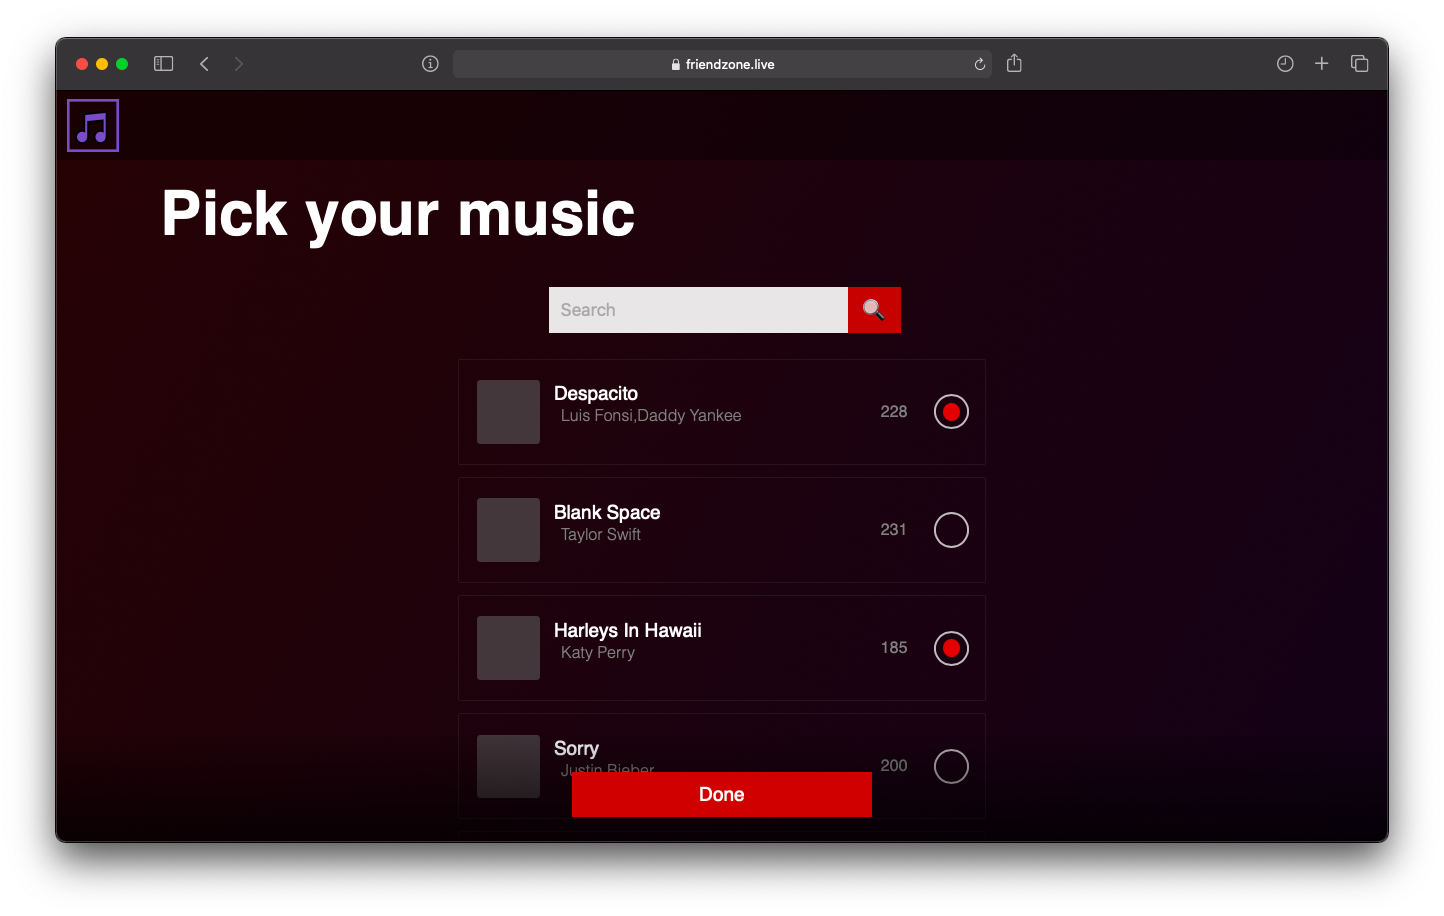Viewport: 1444px width, 916px height.
Task: Focus the Search input field
Action: tap(698, 310)
